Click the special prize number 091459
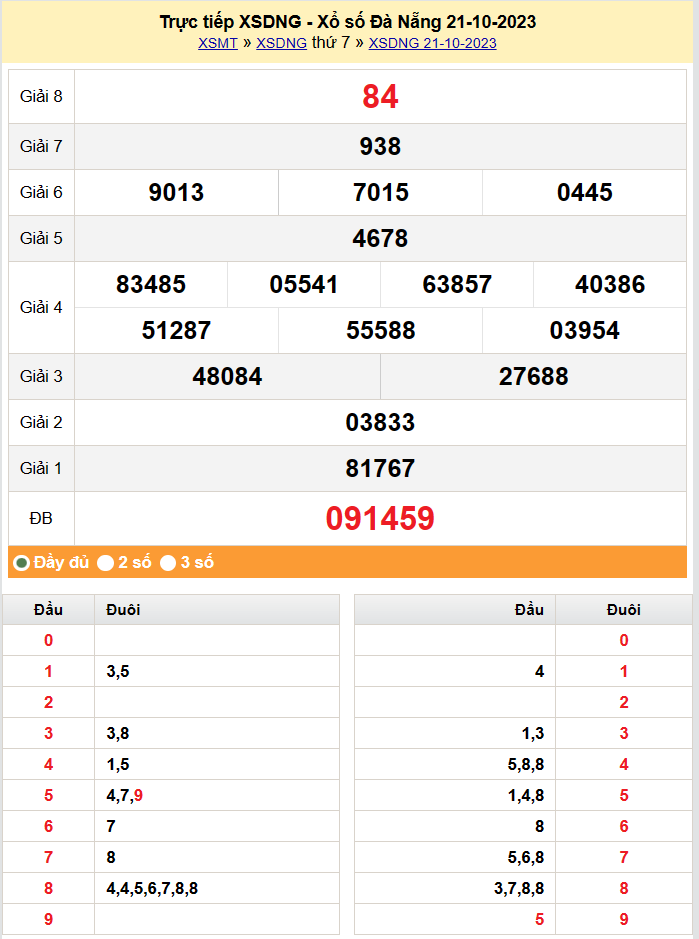This screenshot has height=939, width=699. [380, 519]
